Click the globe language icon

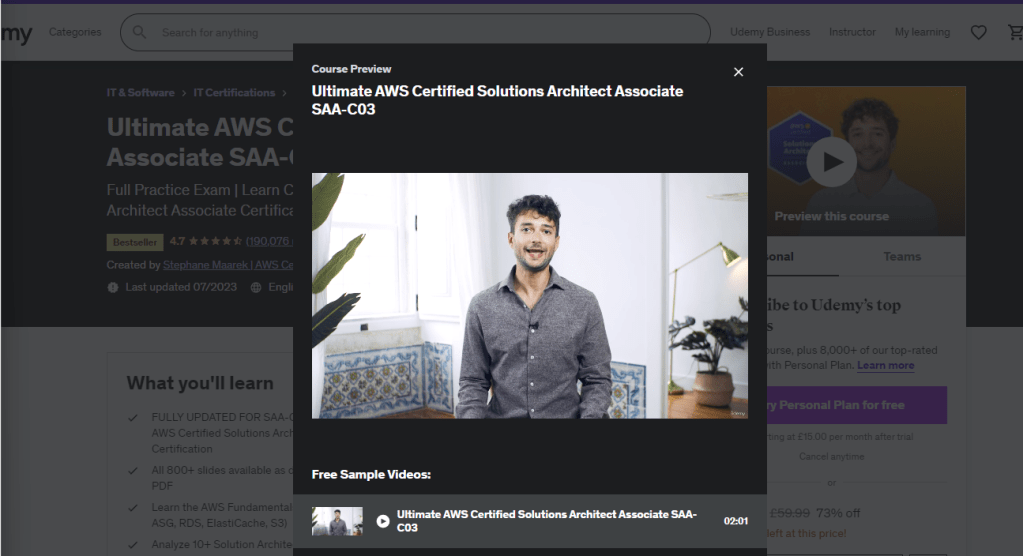point(256,287)
